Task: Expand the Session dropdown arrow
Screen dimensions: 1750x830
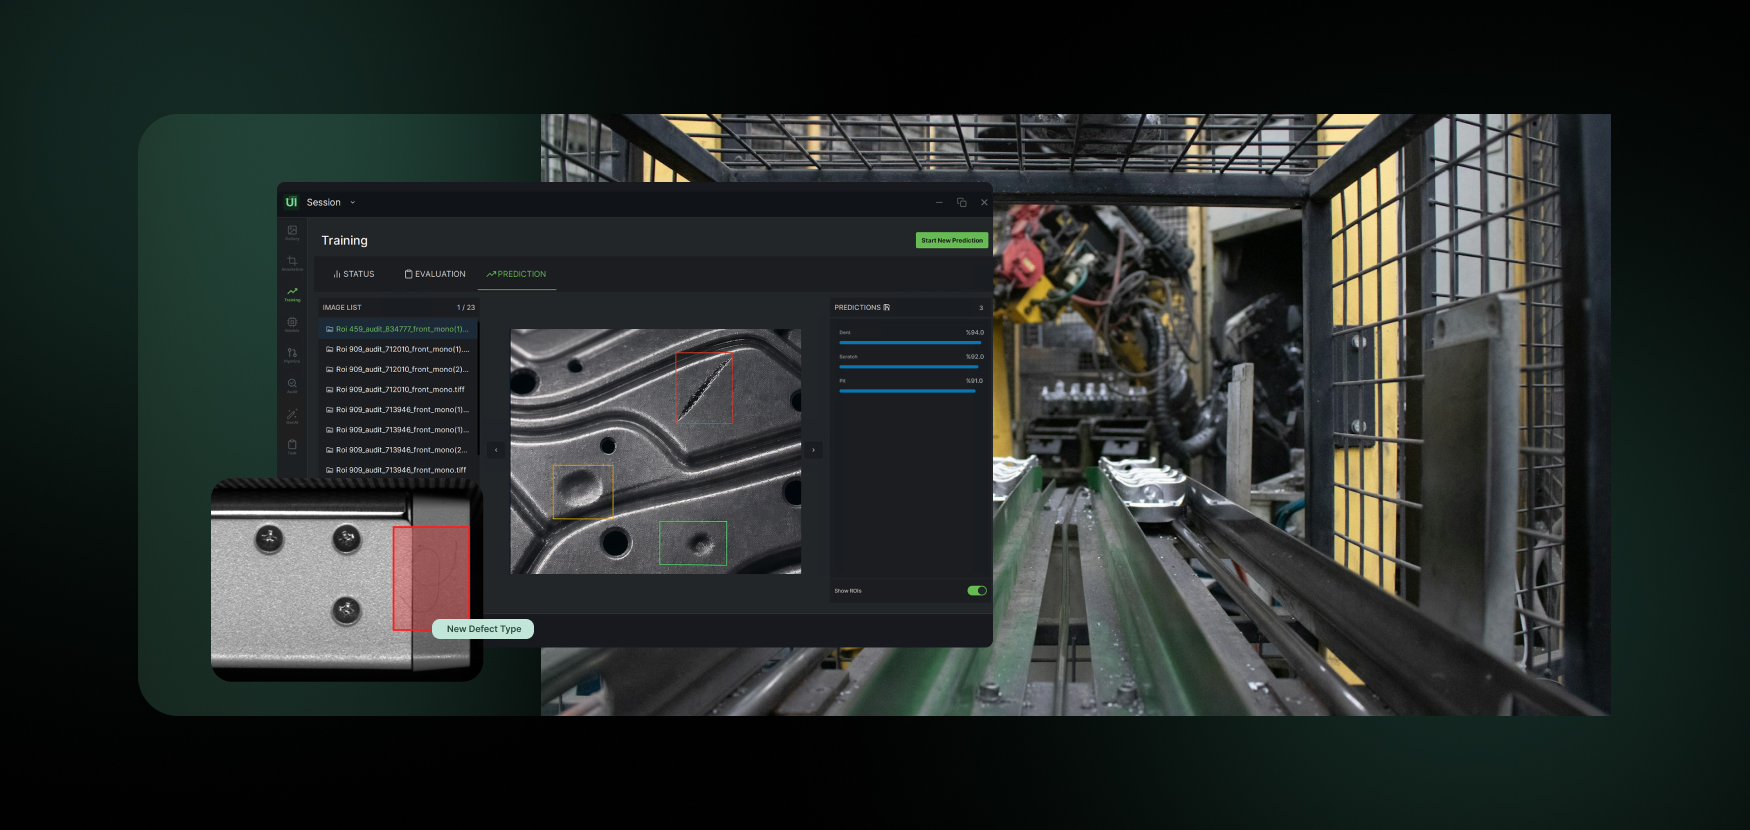Action: tap(352, 202)
